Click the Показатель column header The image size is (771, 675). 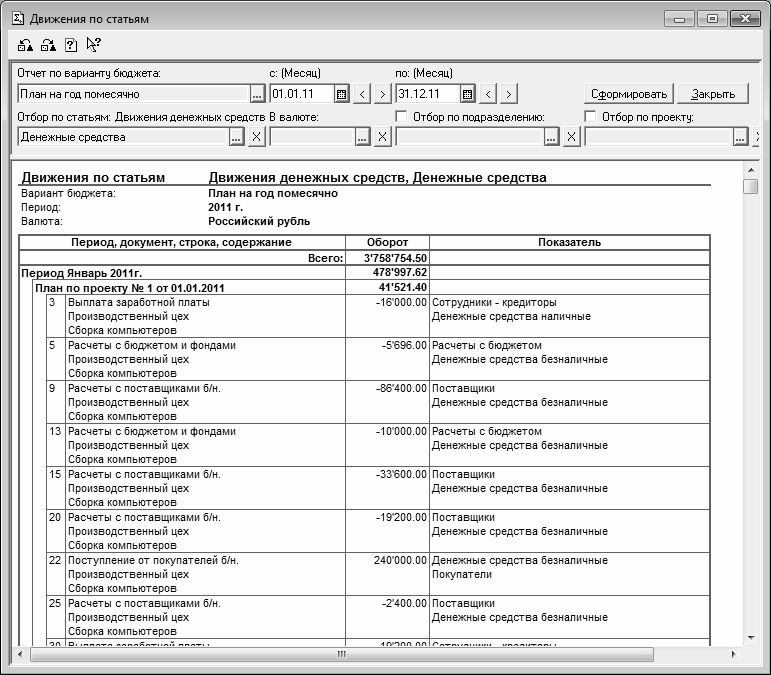pos(569,242)
